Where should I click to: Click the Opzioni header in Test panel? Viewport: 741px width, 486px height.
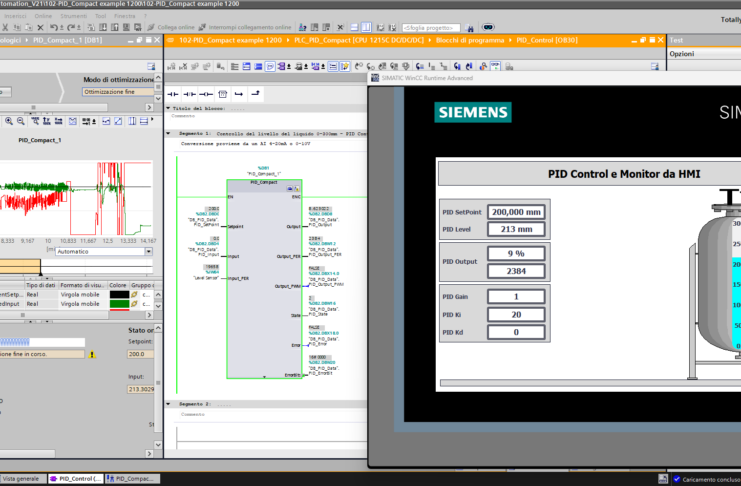681,54
